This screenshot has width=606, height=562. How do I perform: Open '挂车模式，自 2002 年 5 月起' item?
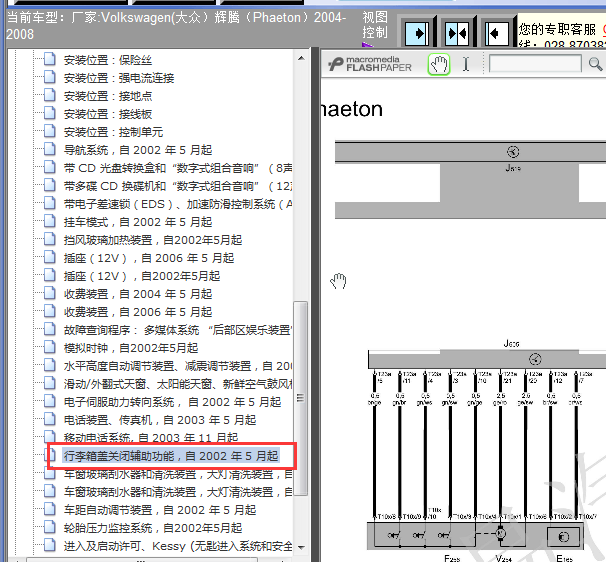tap(138, 222)
